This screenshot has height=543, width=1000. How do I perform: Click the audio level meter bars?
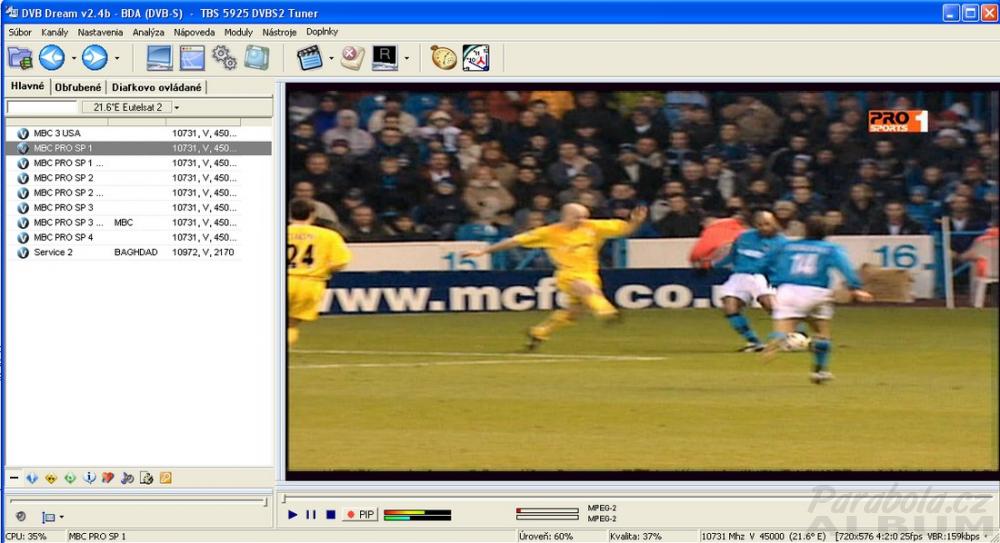[418, 515]
